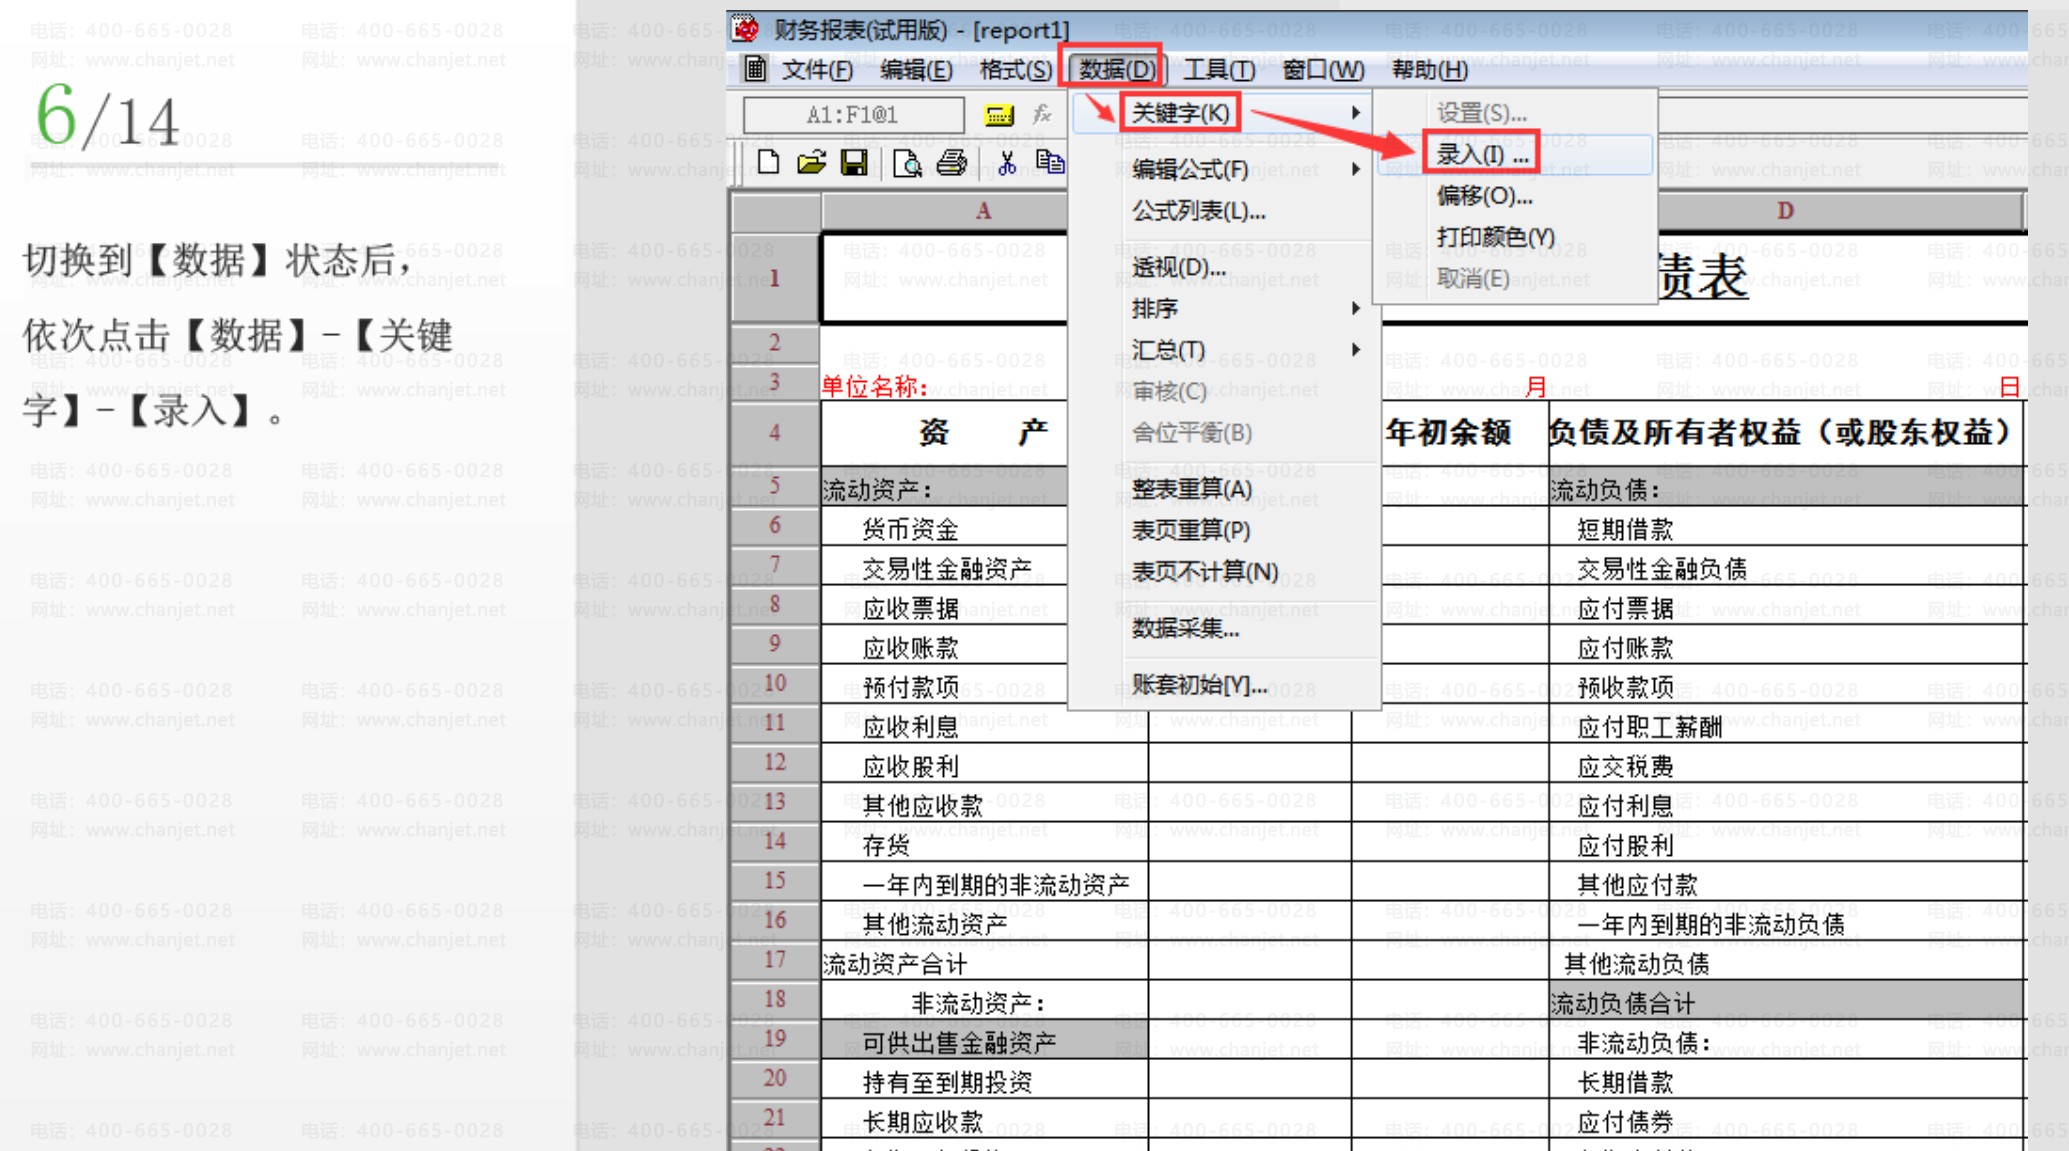Choose 整表重算(A) from the Data menu
Viewport: 2069px width, 1151px height.
tap(1191, 489)
